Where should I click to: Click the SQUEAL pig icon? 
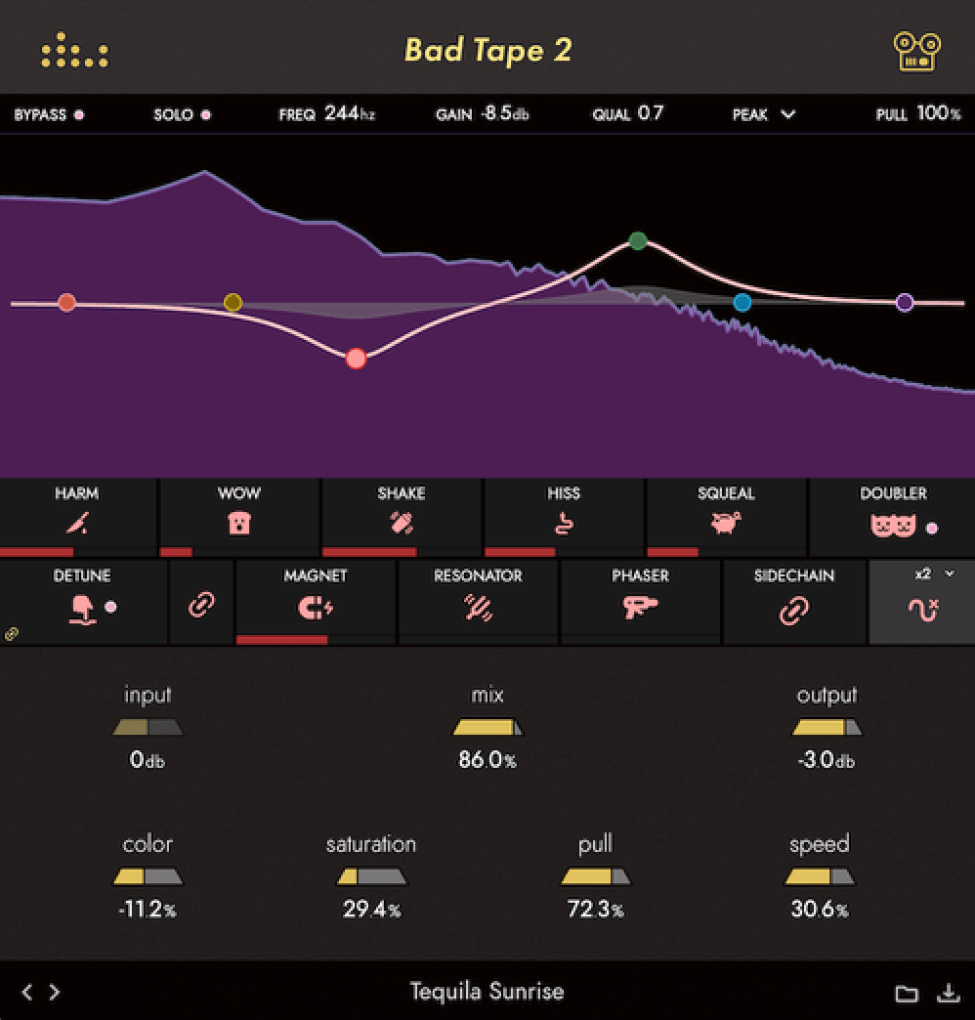pyautogui.click(x=726, y=523)
